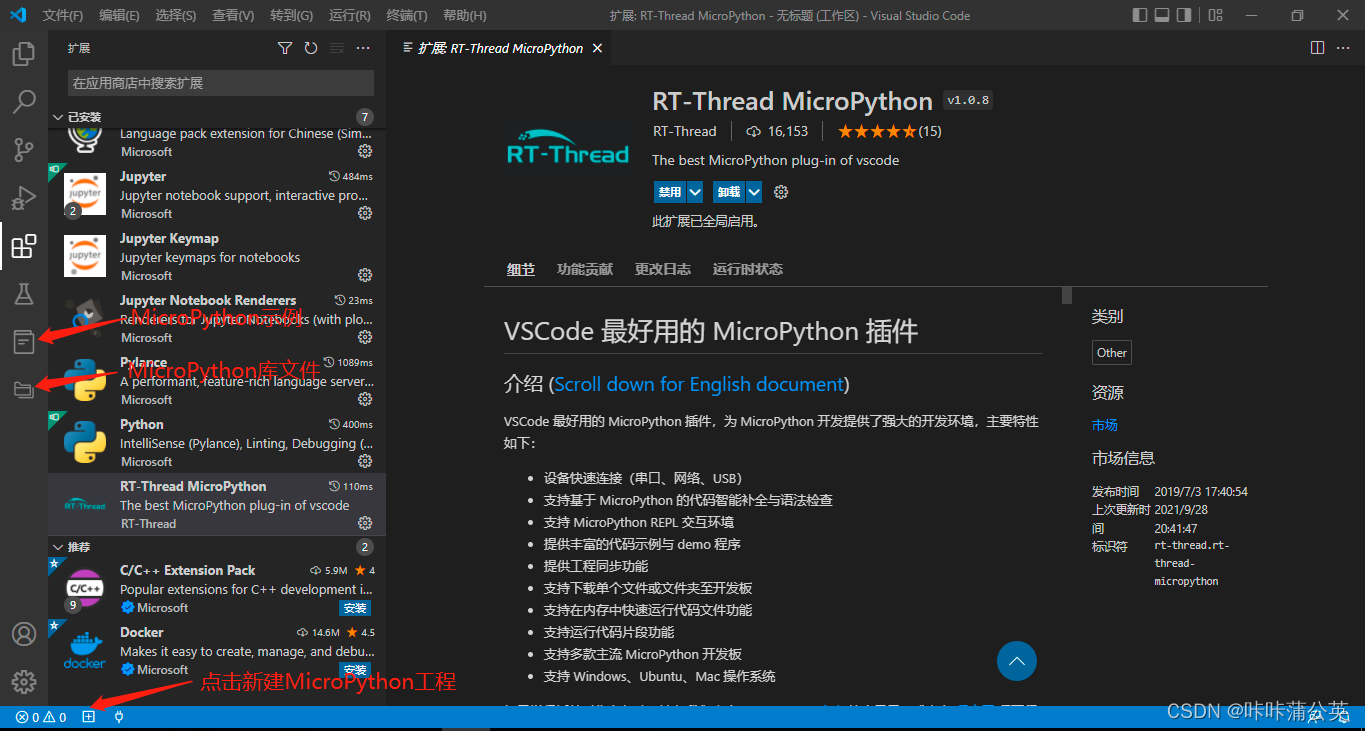The height and width of the screenshot is (731, 1365).
Task: Click the device connect plug icon in status bar
Action: coord(119,717)
